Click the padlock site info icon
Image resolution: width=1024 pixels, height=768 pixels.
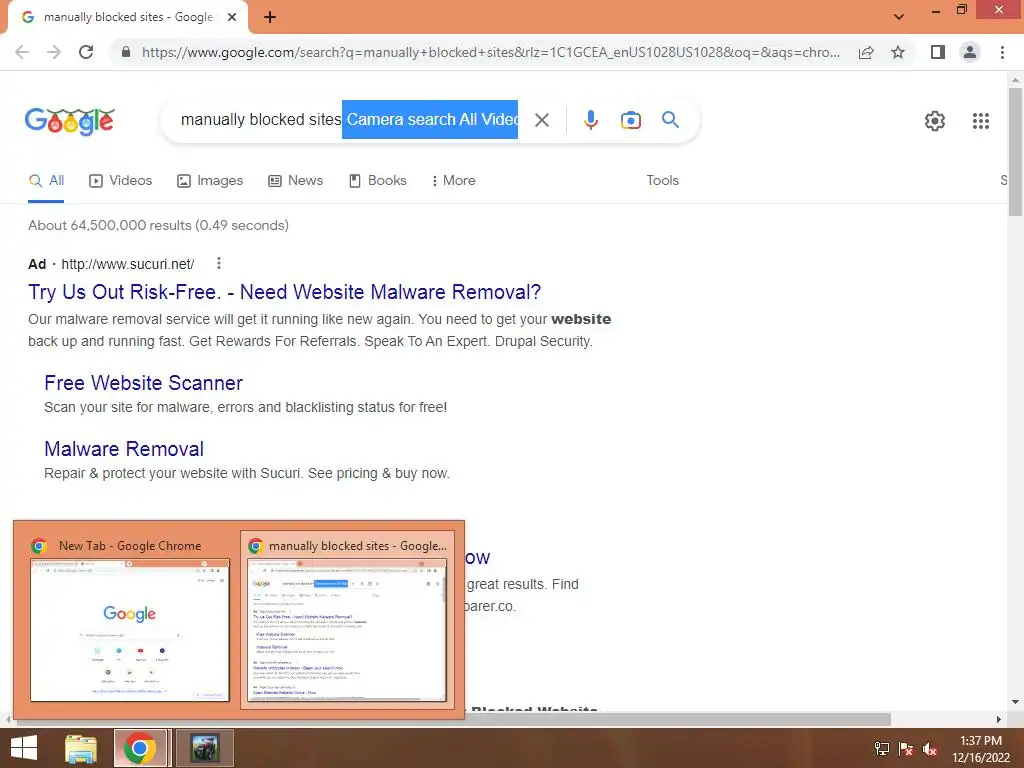pos(126,52)
